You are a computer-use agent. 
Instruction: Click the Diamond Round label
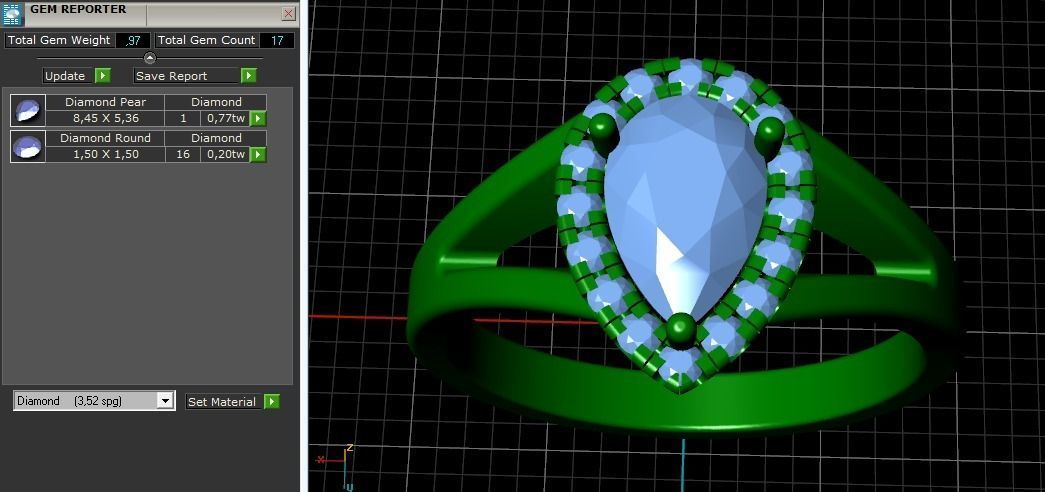click(x=105, y=138)
